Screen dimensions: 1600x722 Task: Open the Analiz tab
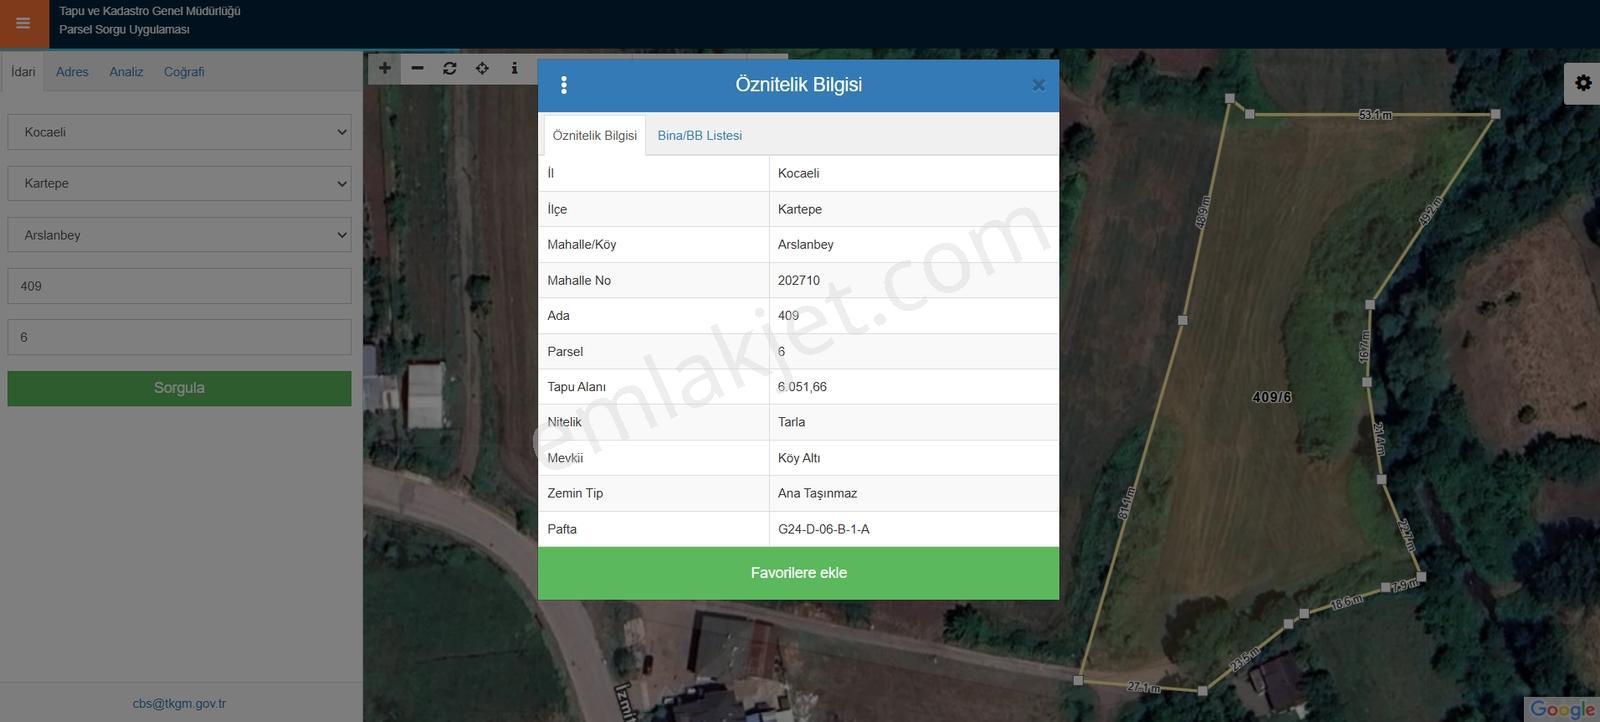(126, 72)
